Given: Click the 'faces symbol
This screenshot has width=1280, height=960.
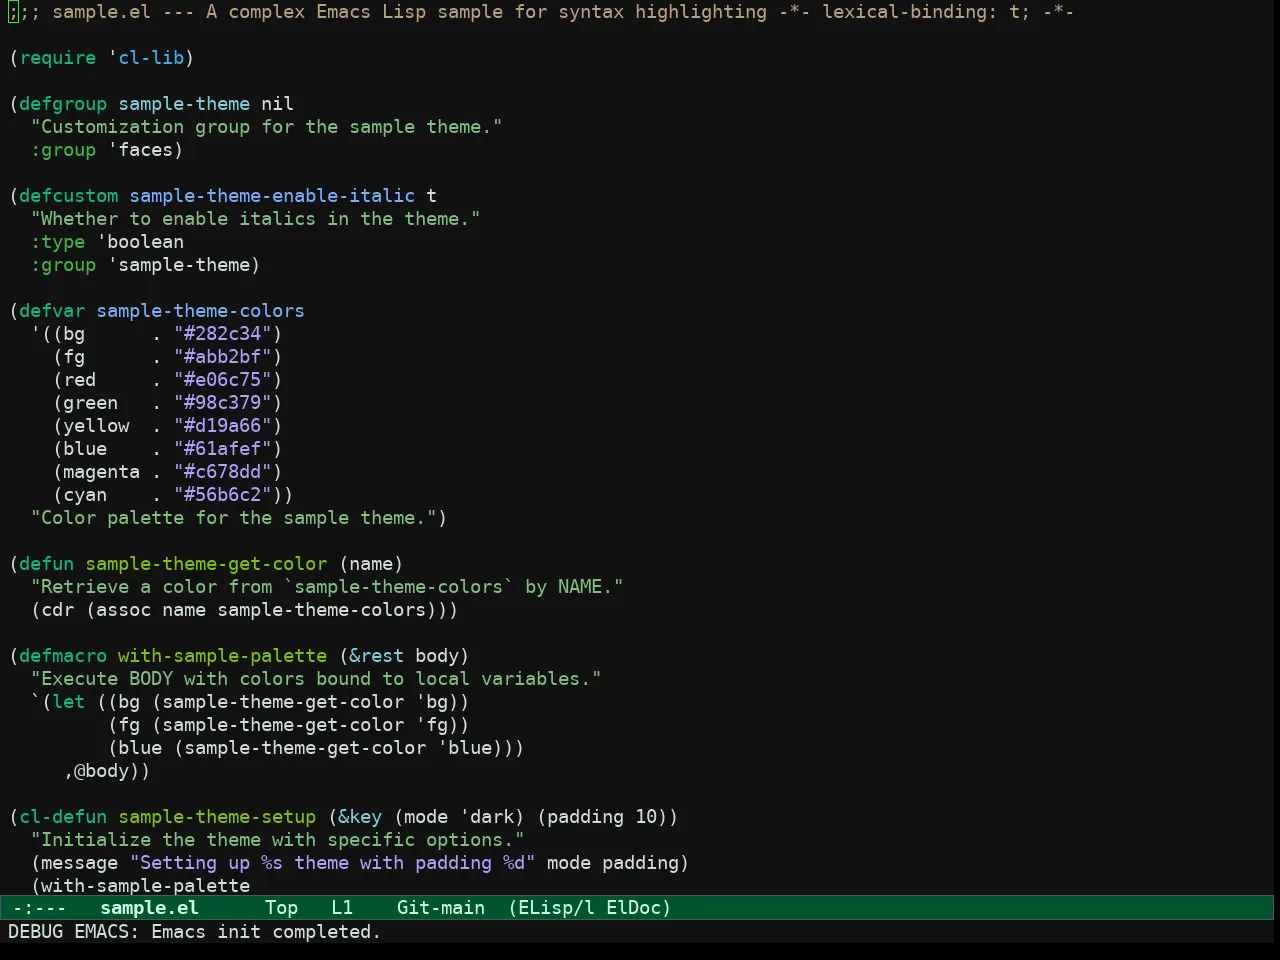Looking at the screenshot, I should point(140,150).
